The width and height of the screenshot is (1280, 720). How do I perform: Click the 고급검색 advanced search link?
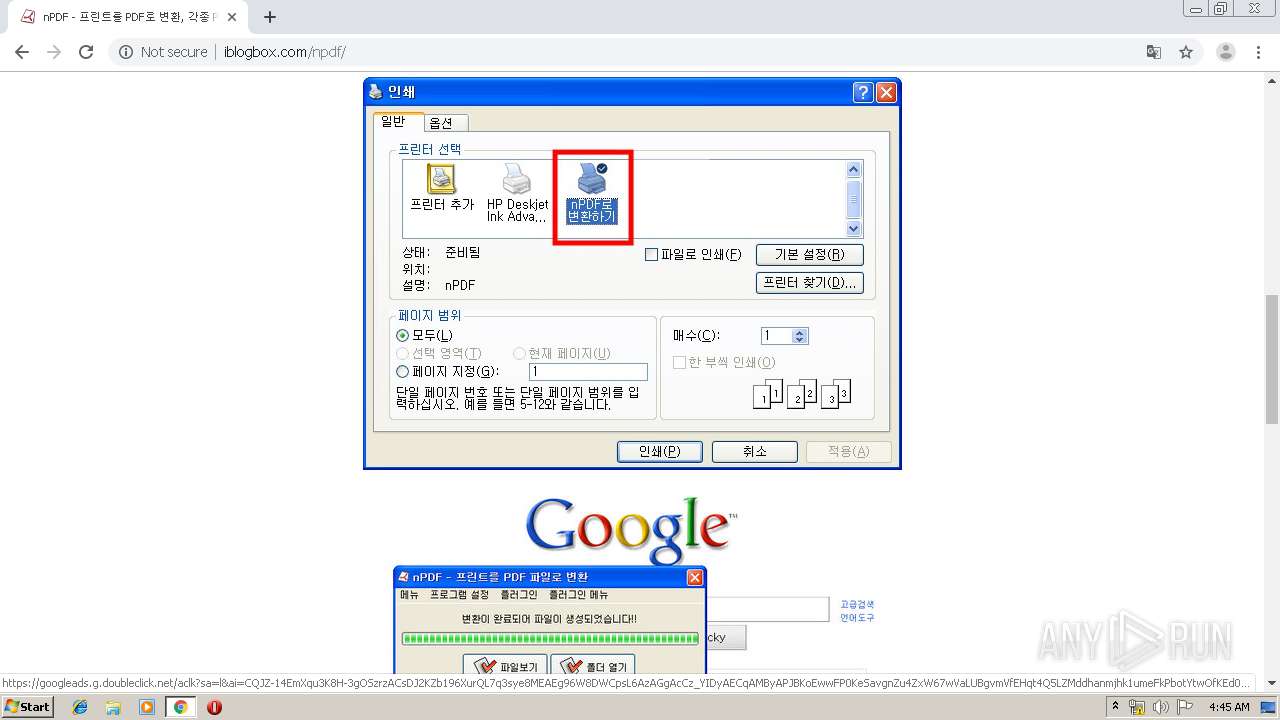coord(857,604)
